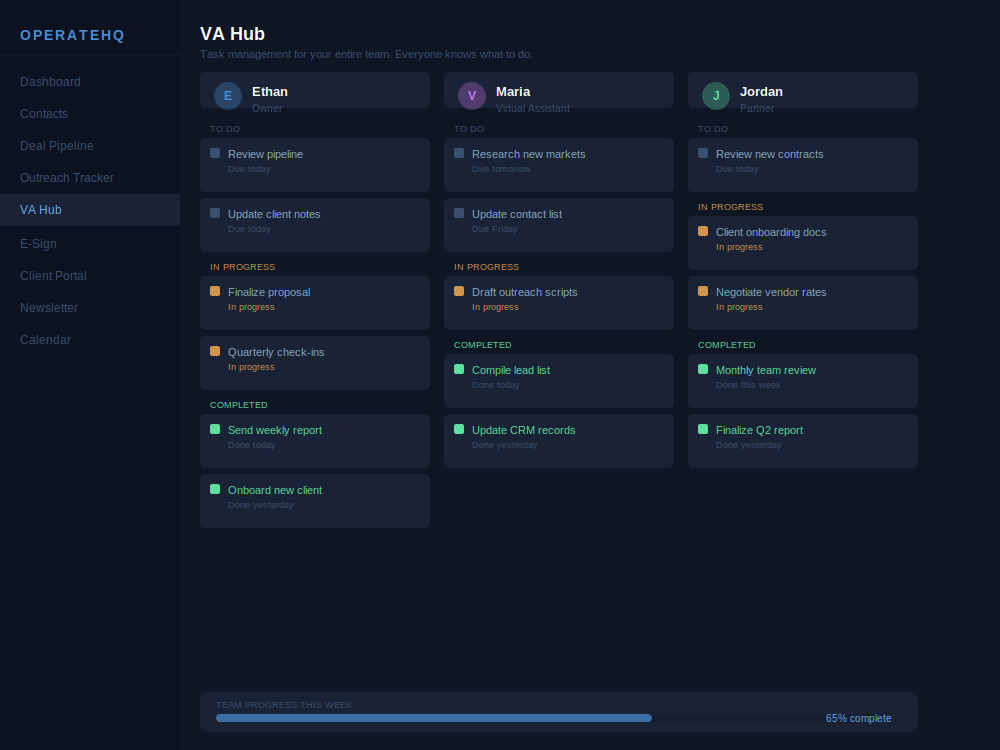This screenshot has width=1000, height=750.
Task: Check off Update contact list task
Action: [459, 213]
